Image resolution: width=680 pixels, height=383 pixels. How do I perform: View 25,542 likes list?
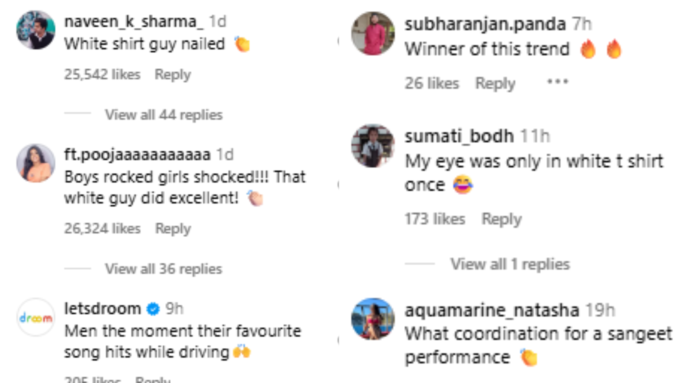click(102, 74)
